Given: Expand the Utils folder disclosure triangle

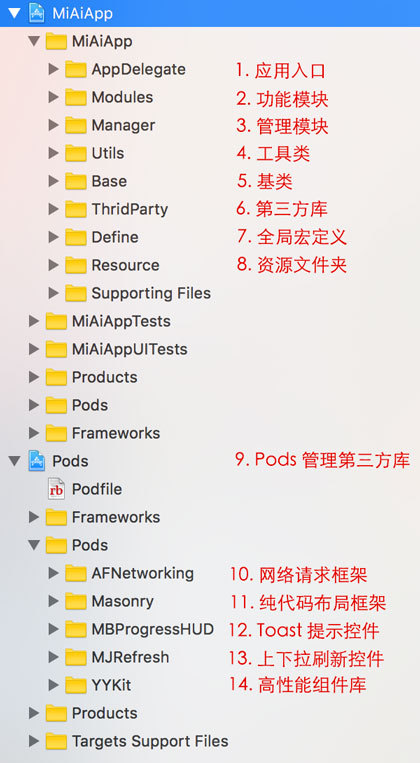Looking at the screenshot, I should pos(54,153).
